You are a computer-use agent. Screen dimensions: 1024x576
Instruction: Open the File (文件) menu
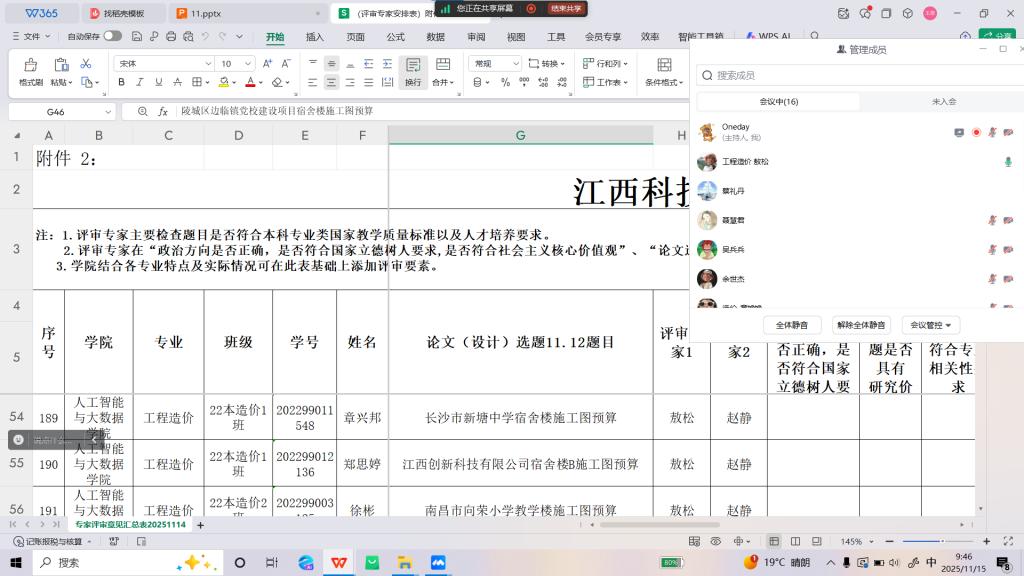[x=31, y=37]
